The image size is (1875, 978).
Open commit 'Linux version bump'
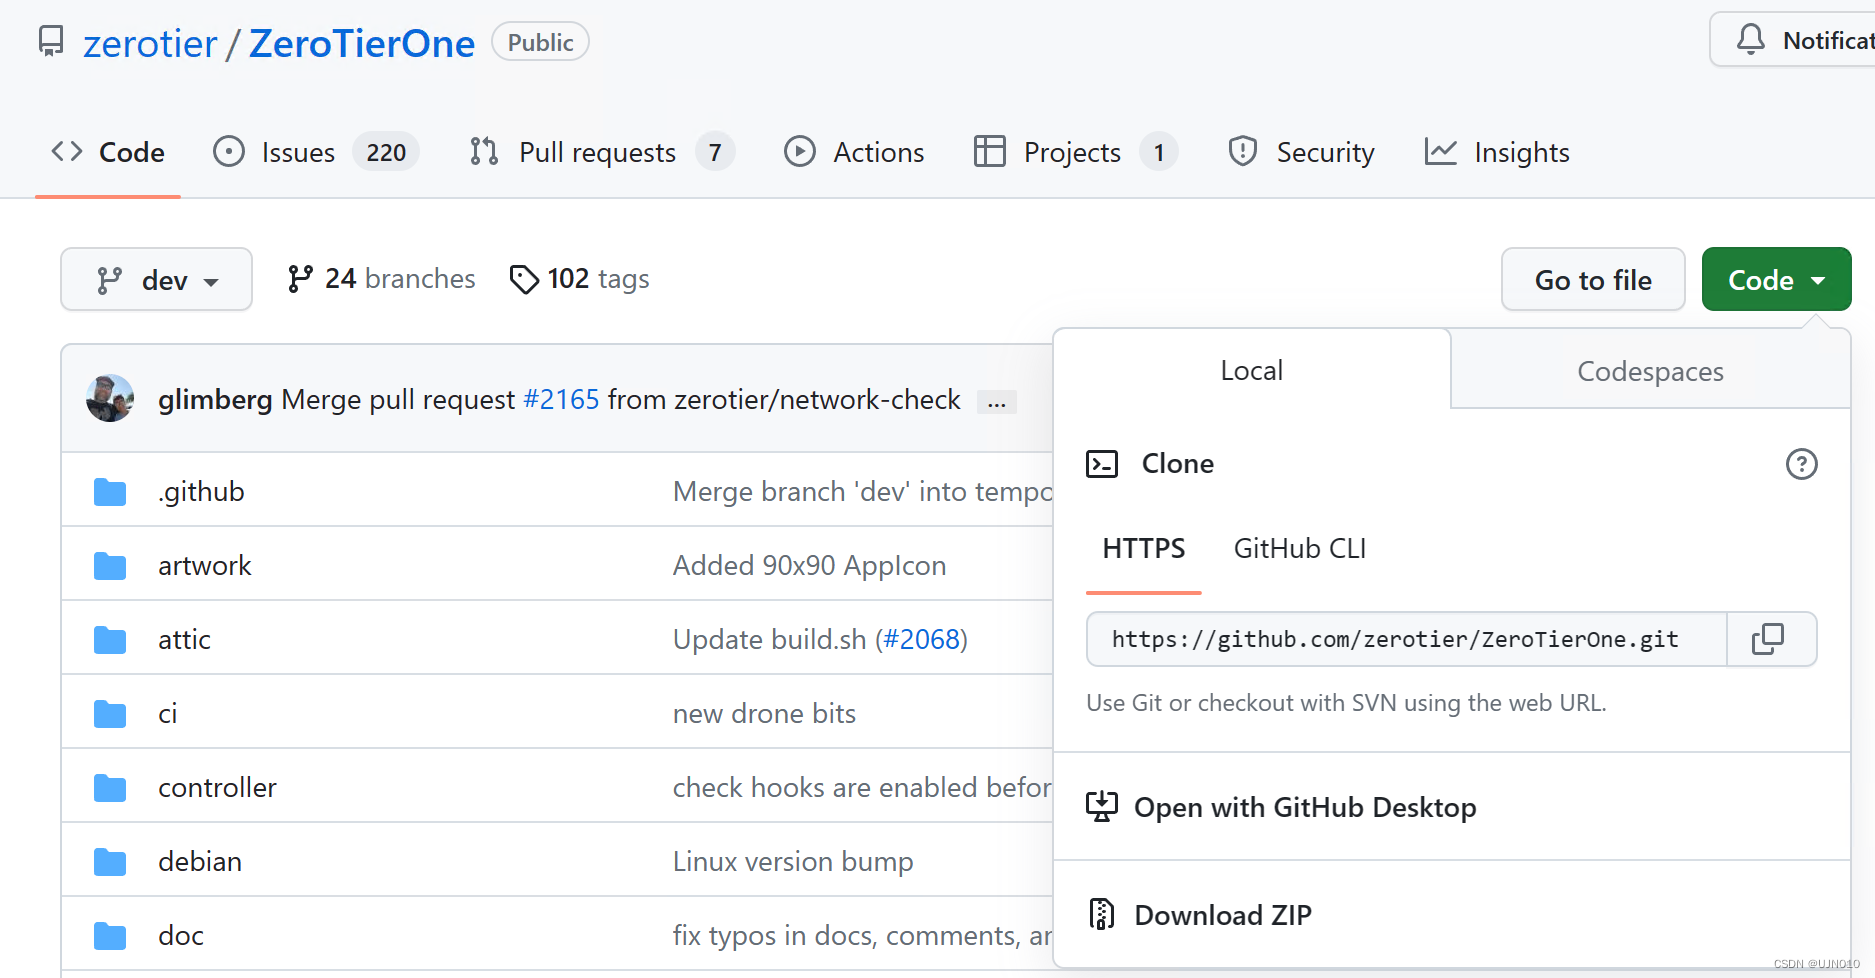click(793, 861)
